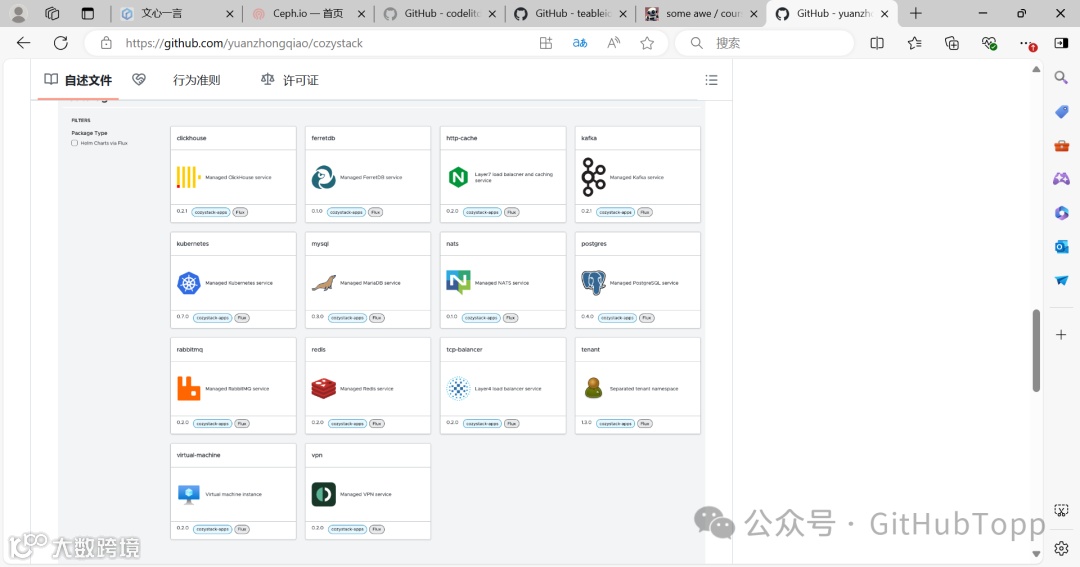Click the VPN service logo icon
The width and height of the screenshot is (1080, 567).
click(x=323, y=494)
